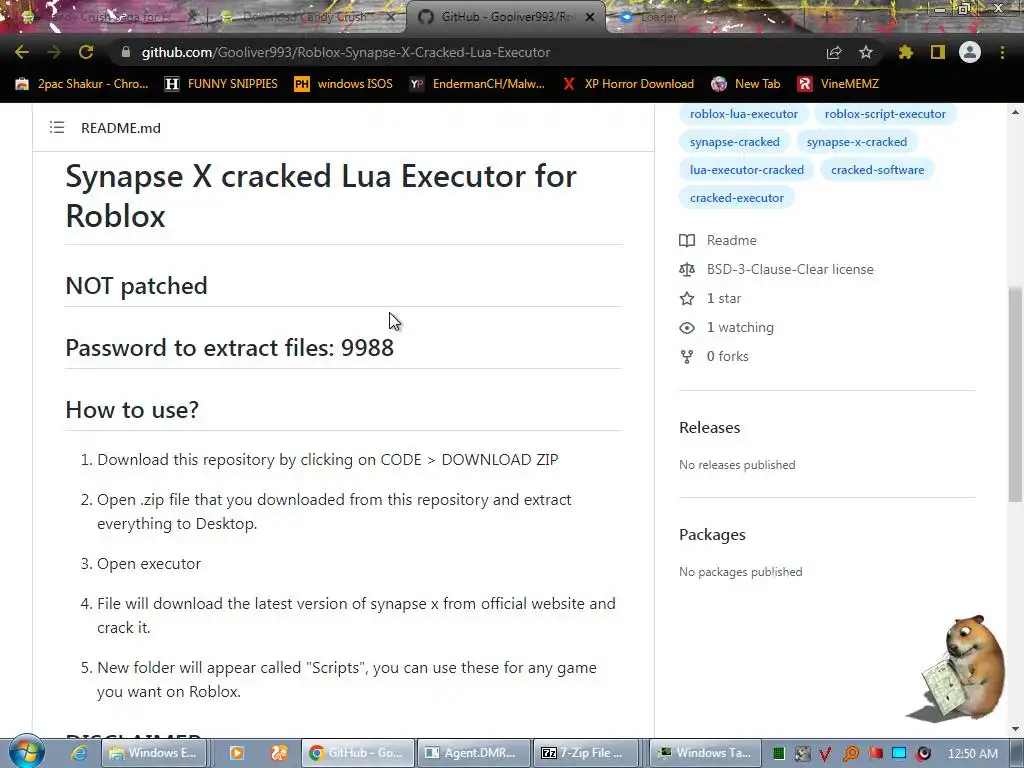Select the roblox-script-executor topic tag
Image resolution: width=1024 pixels, height=768 pixels.
point(885,114)
